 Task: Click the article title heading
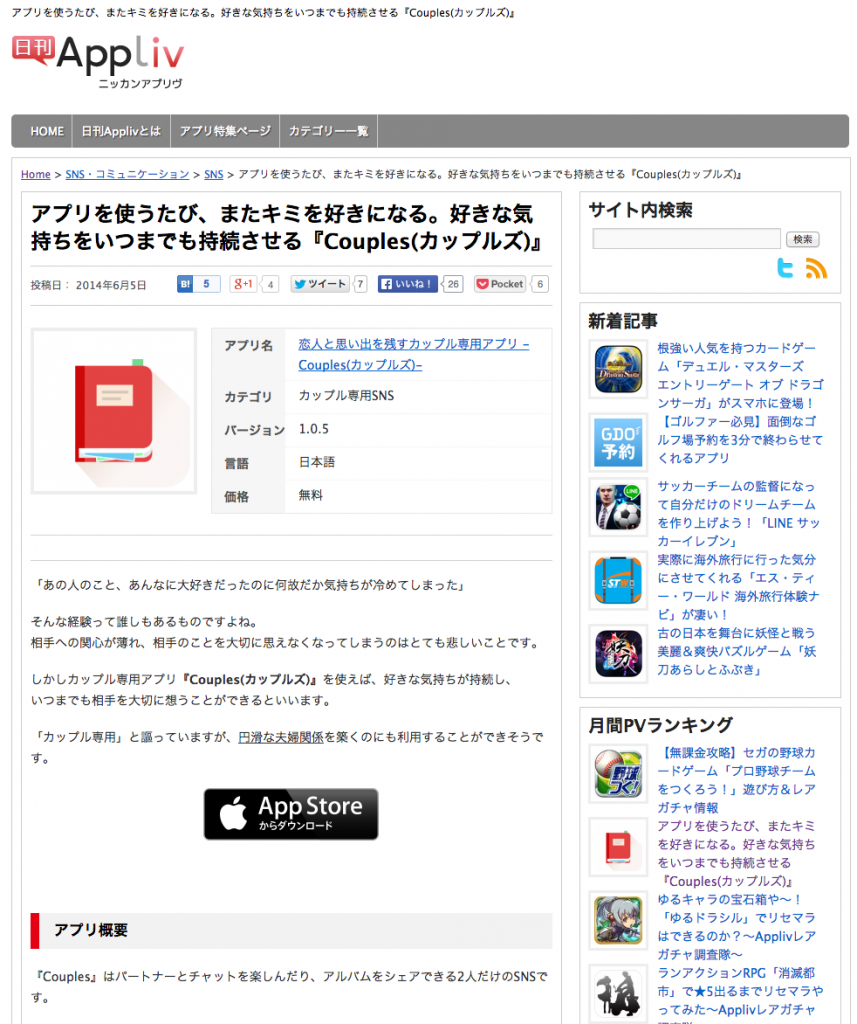pyautogui.click(x=286, y=227)
